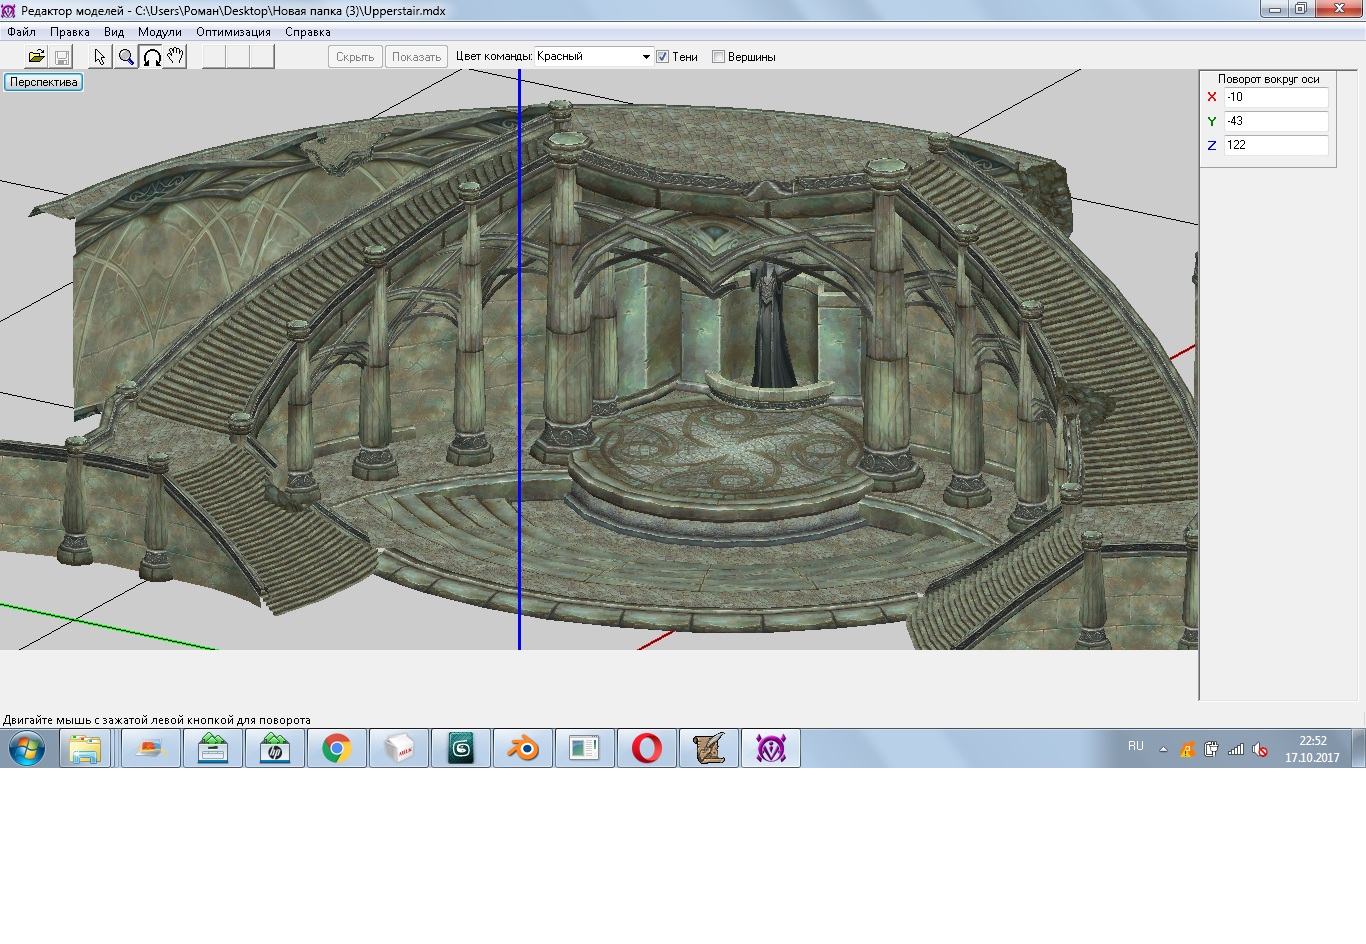Click the Скрыть button
This screenshot has width=1366, height=944.
pos(355,57)
